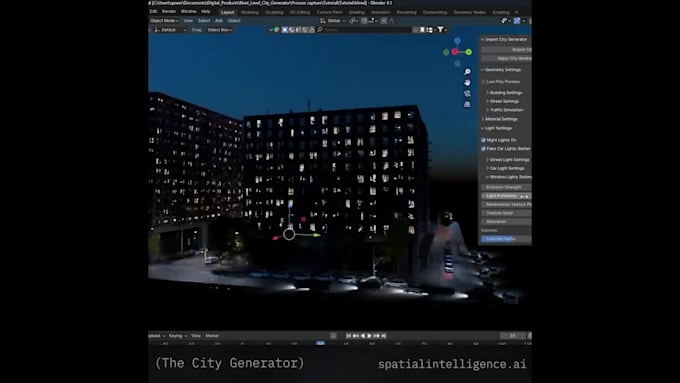Open the pivot point selector

pos(354,20)
